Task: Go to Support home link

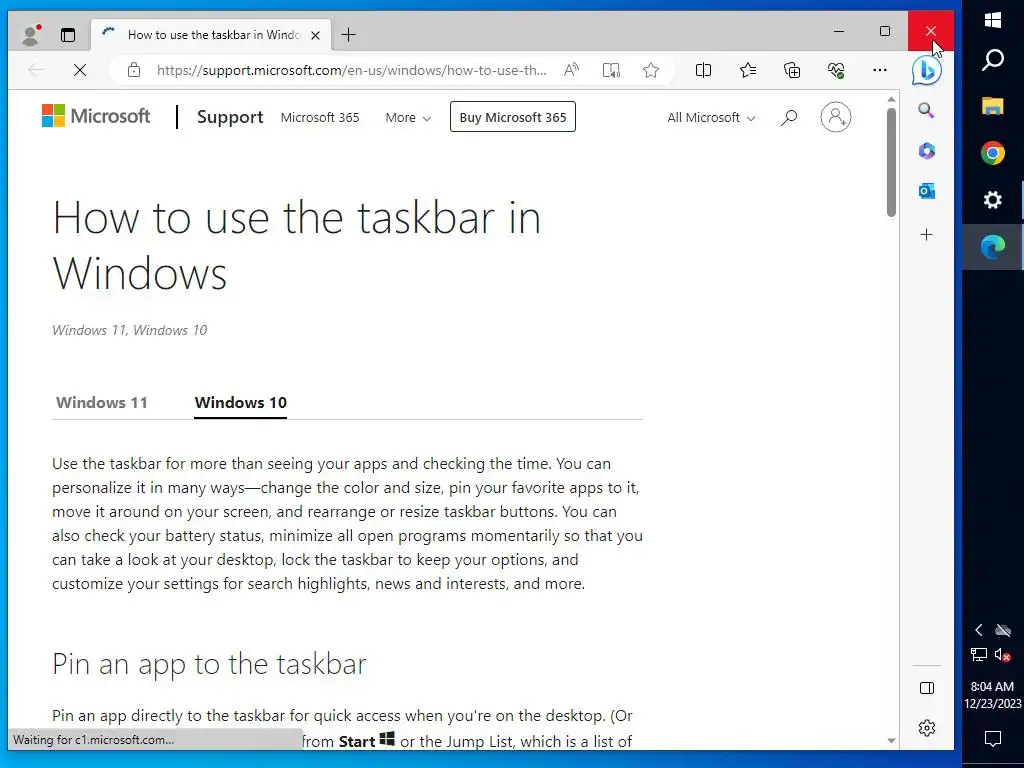Action: click(x=230, y=117)
